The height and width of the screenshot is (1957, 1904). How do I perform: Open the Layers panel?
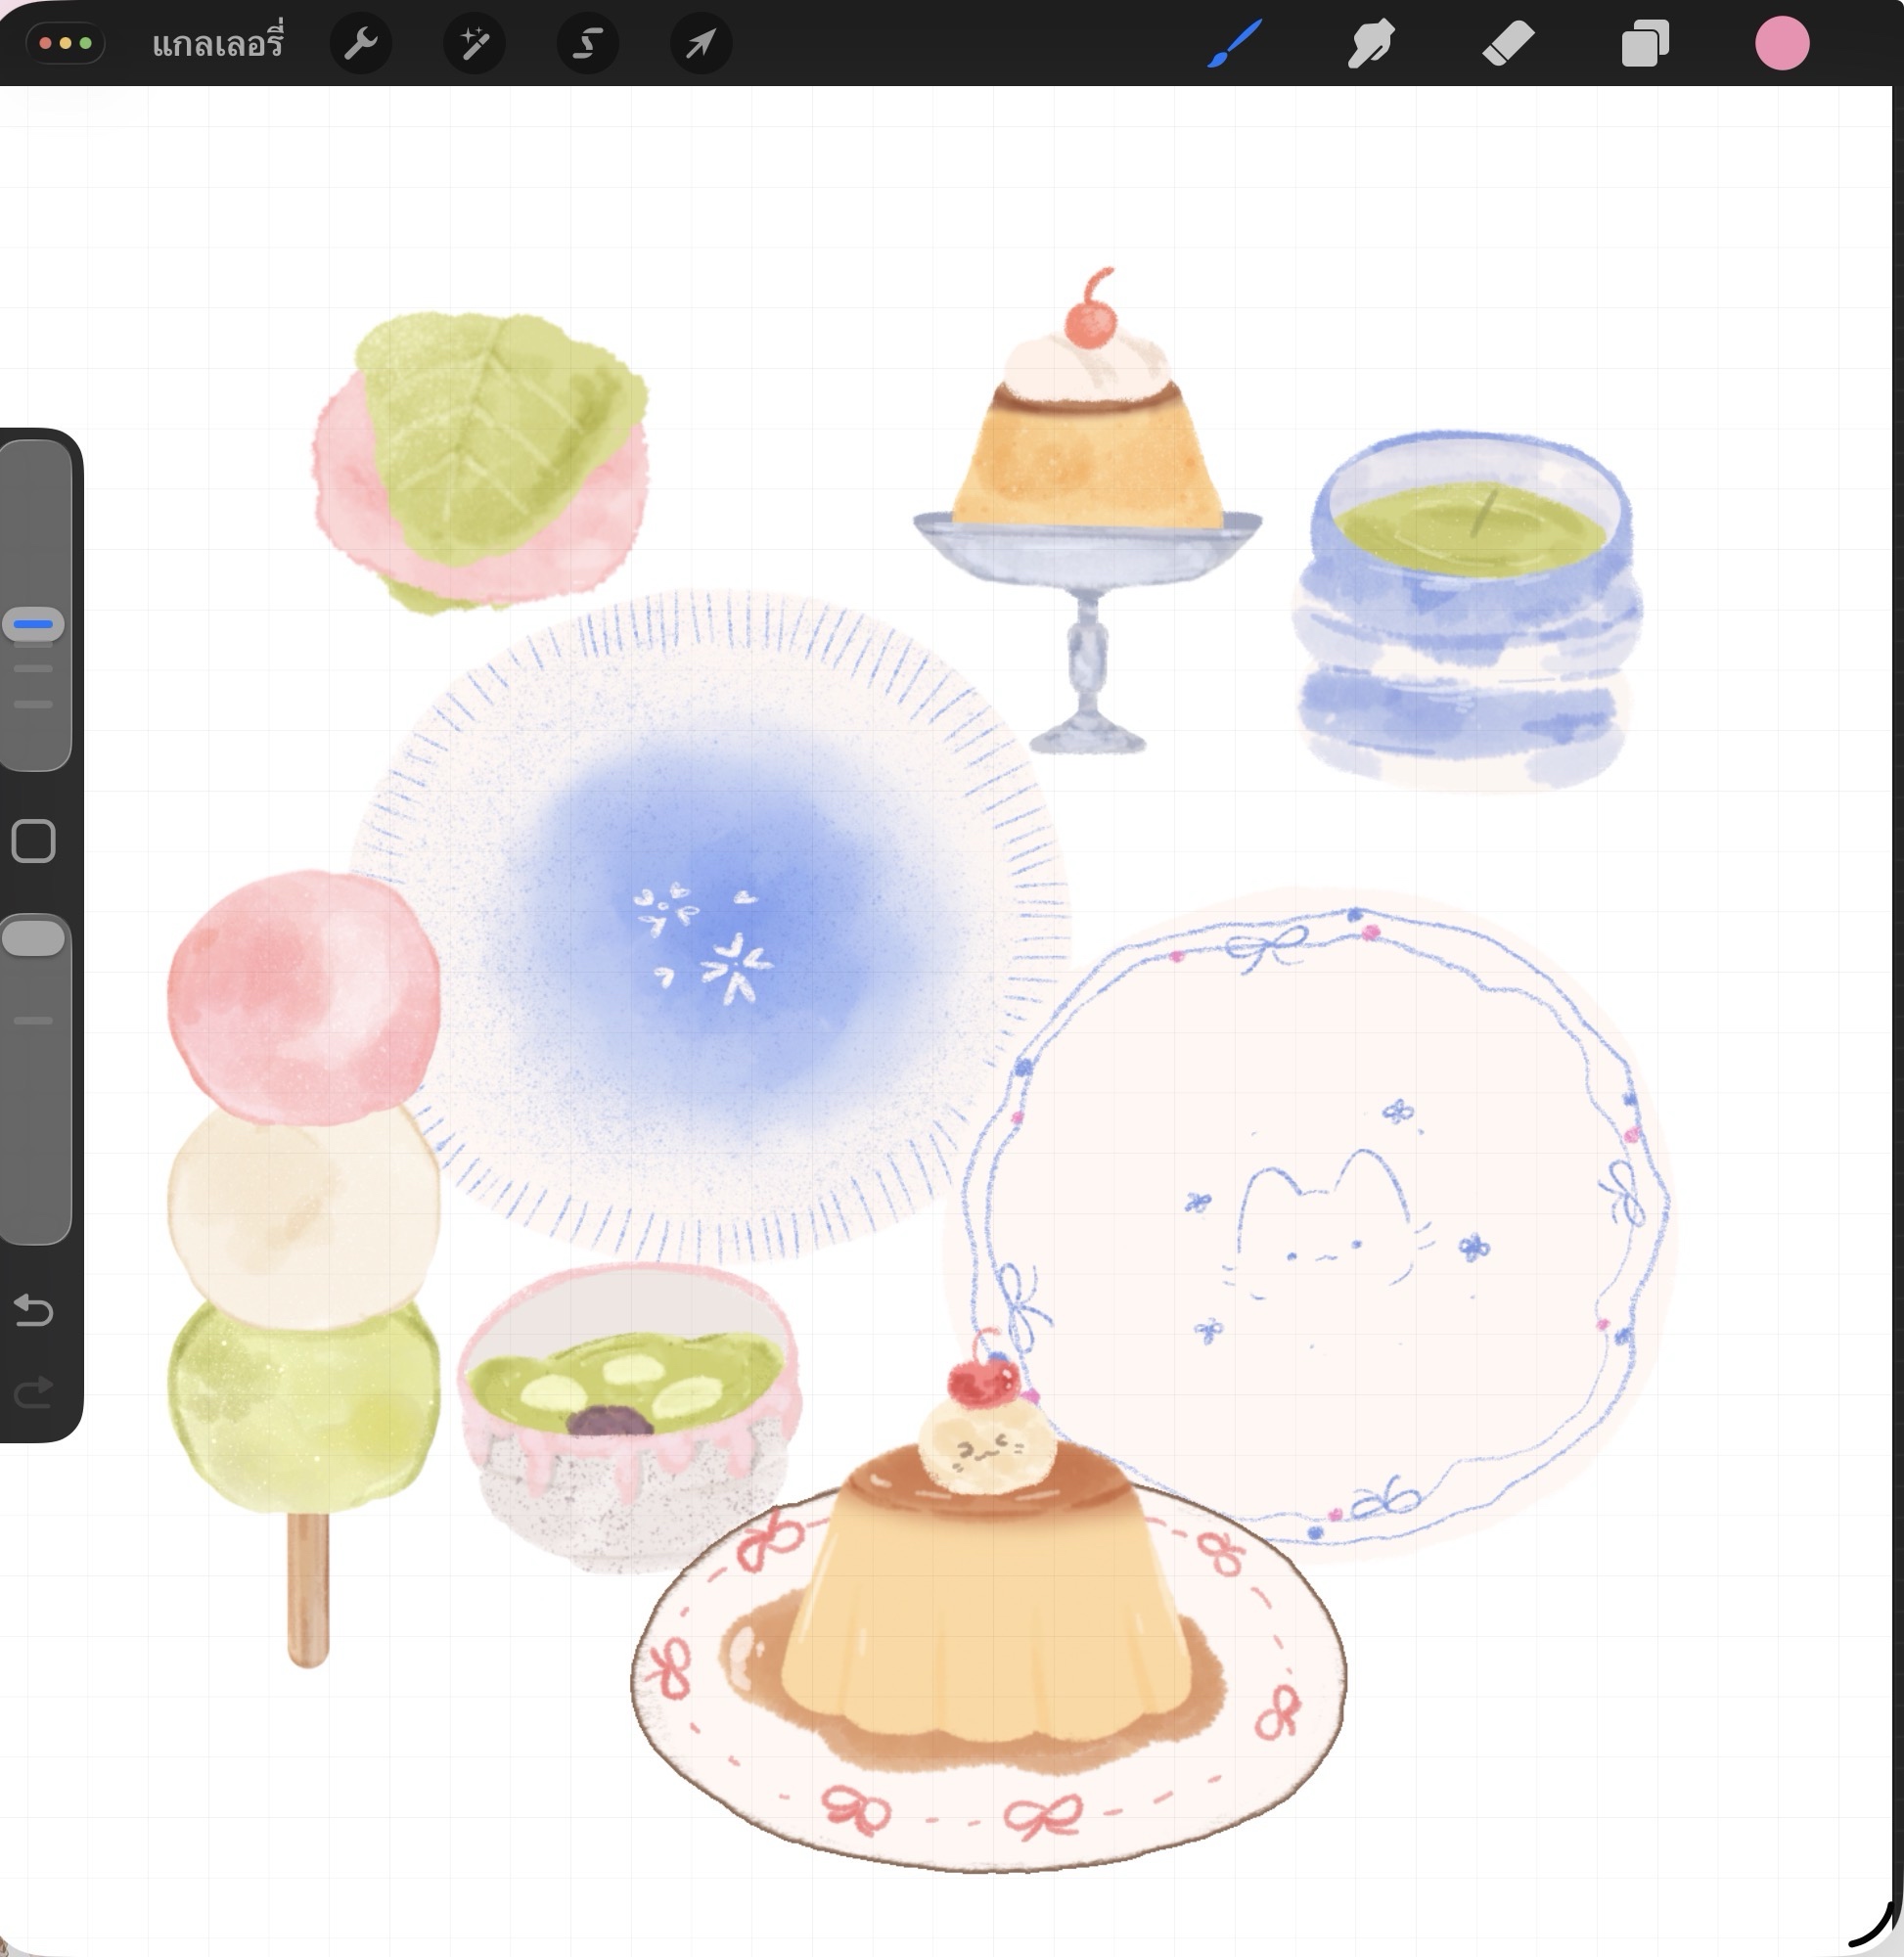pyautogui.click(x=1645, y=44)
